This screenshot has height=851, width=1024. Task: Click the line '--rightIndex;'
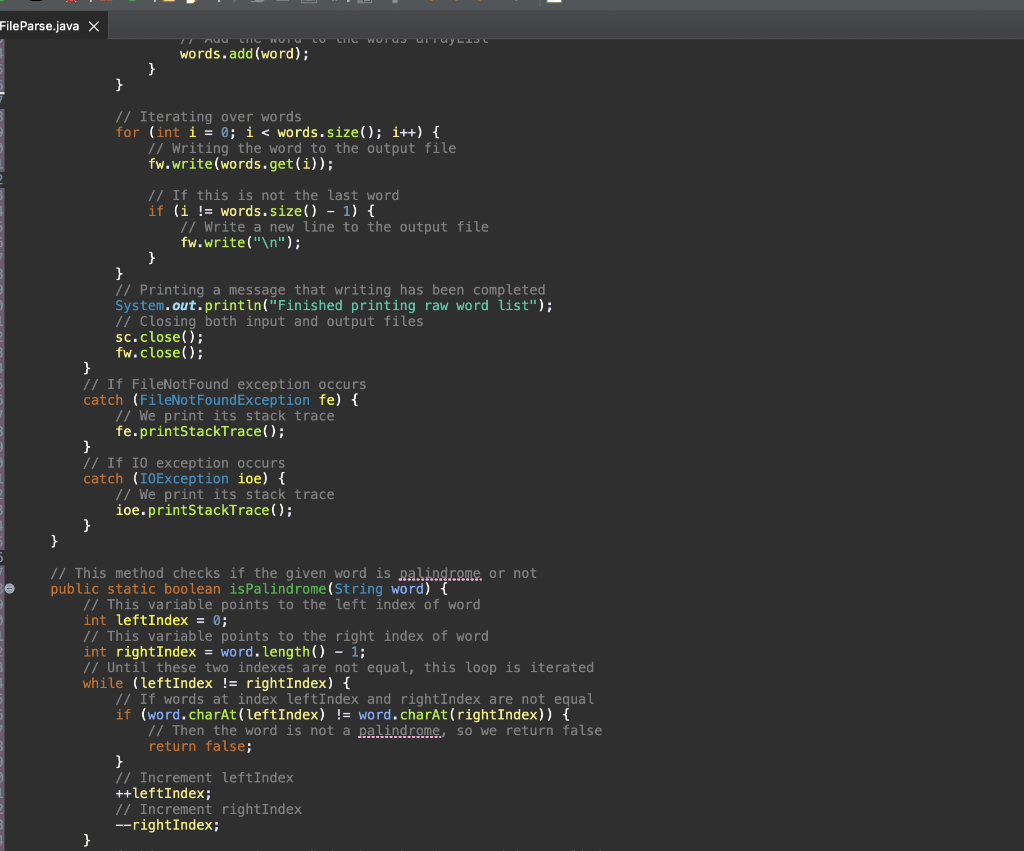(x=167, y=825)
